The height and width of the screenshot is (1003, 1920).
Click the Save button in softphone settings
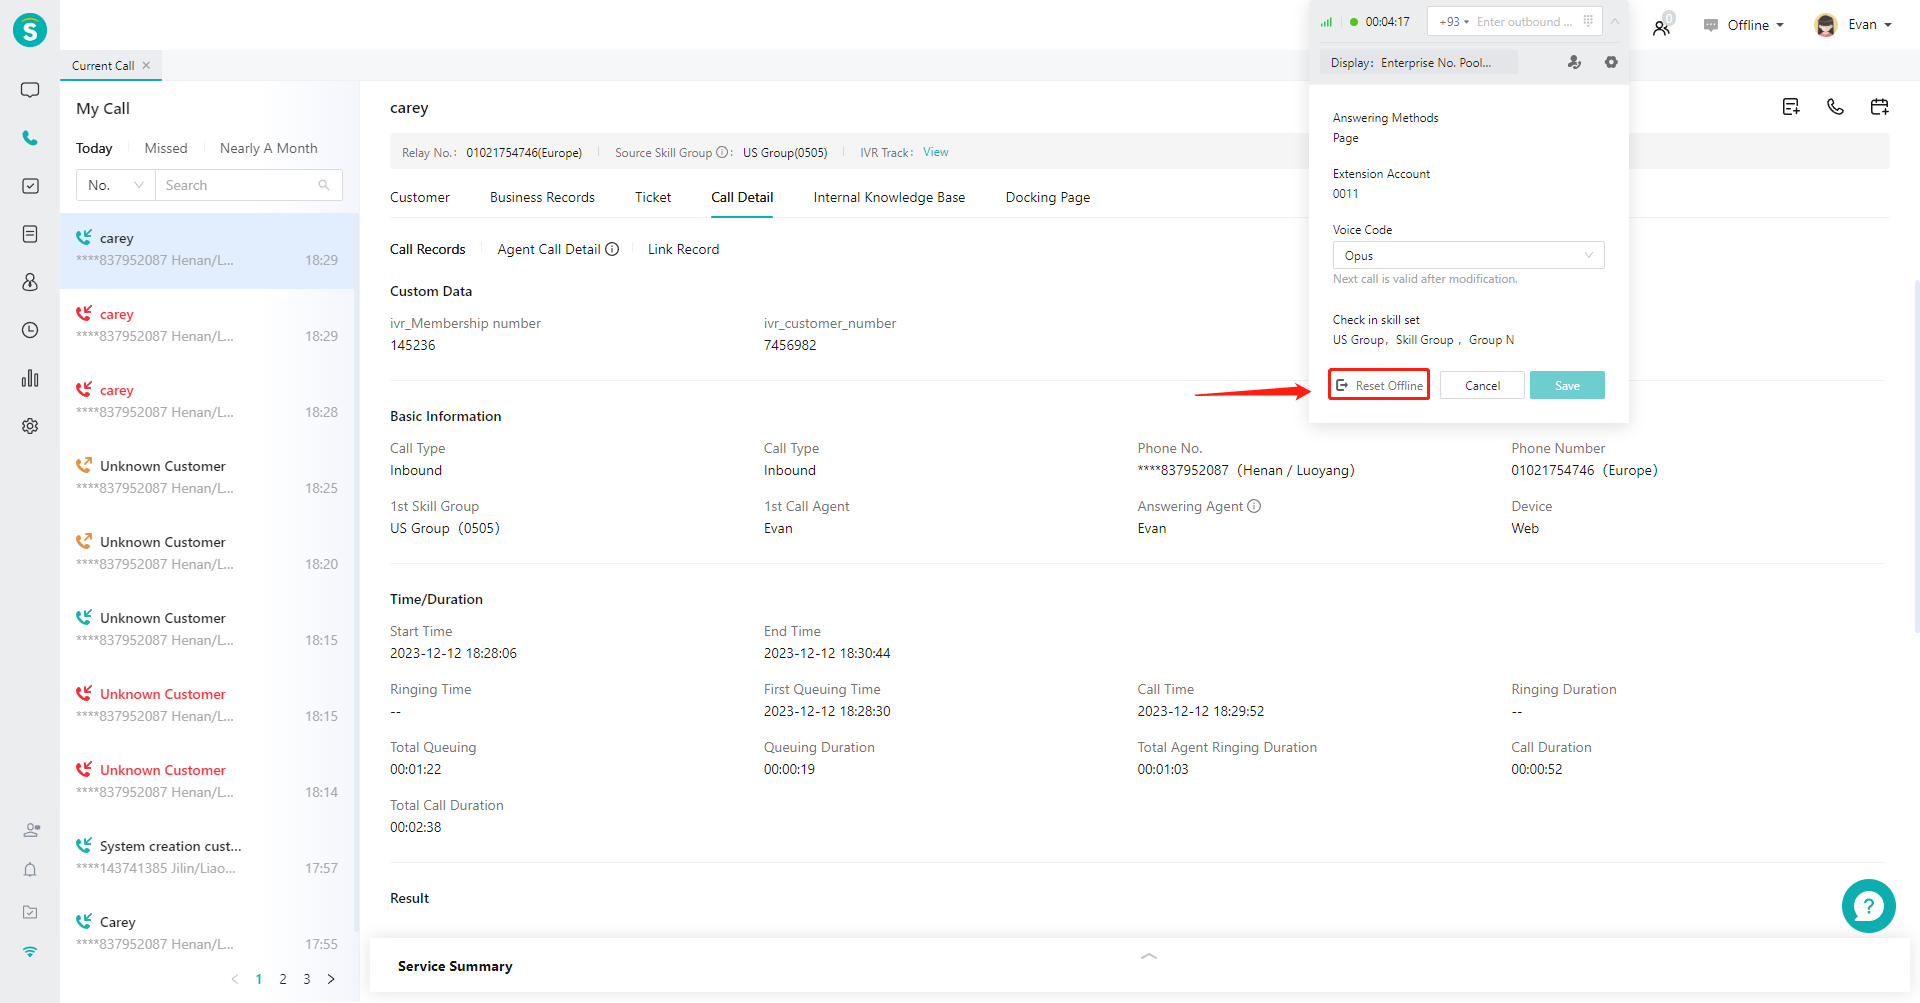(x=1567, y=385)
